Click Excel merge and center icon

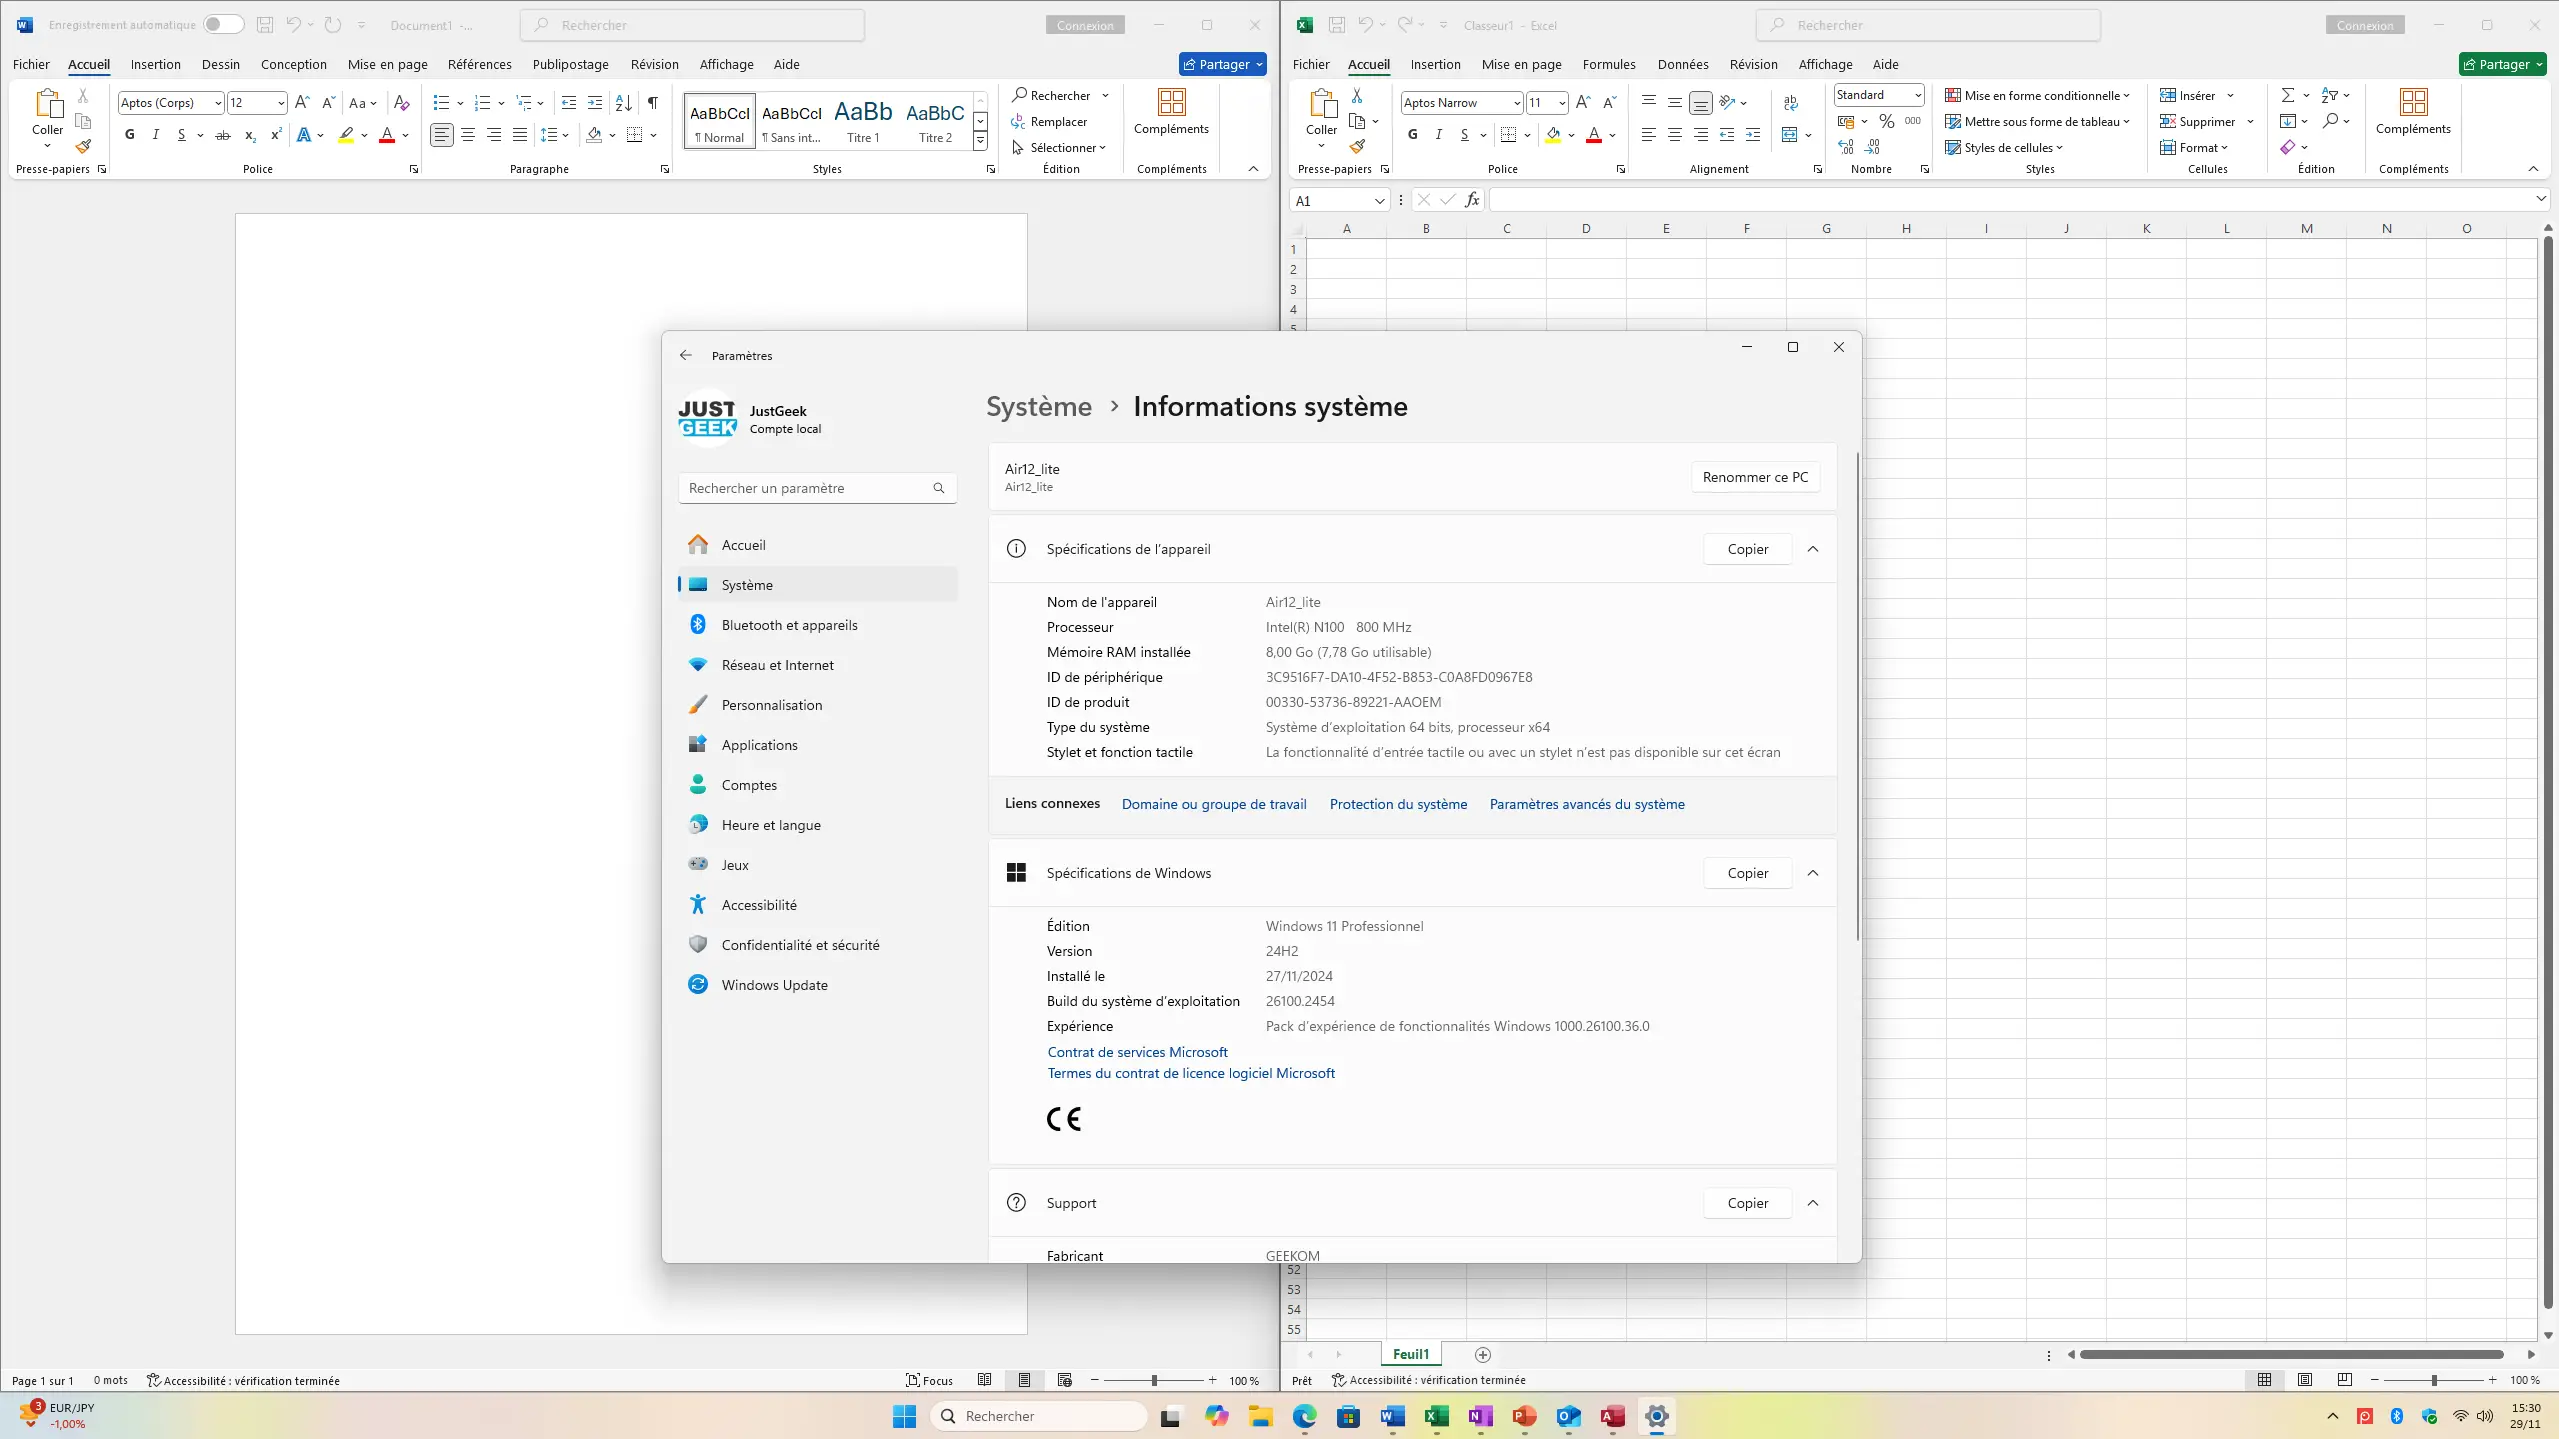1790,134
